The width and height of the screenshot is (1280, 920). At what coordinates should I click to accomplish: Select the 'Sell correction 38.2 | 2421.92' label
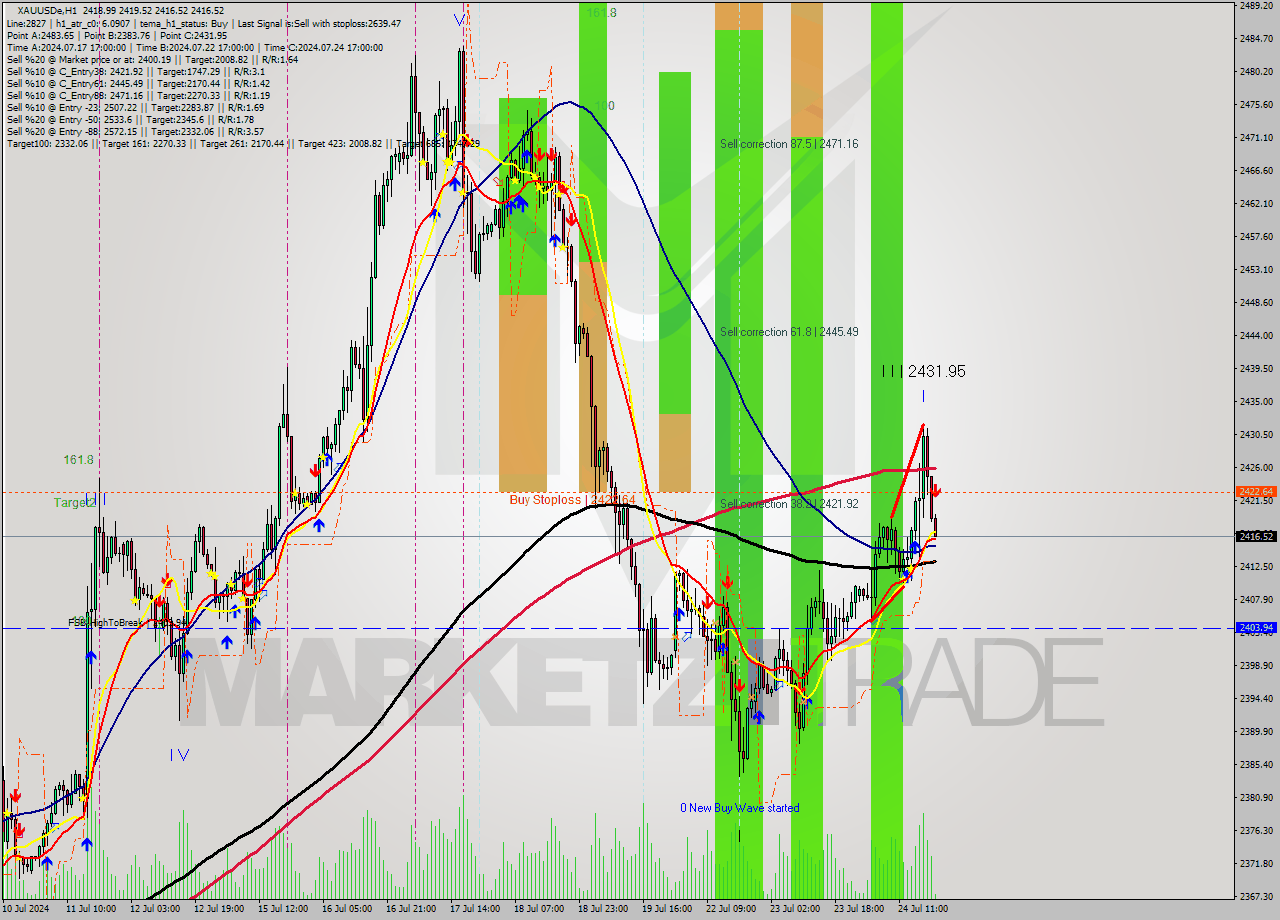coord(789,504)
